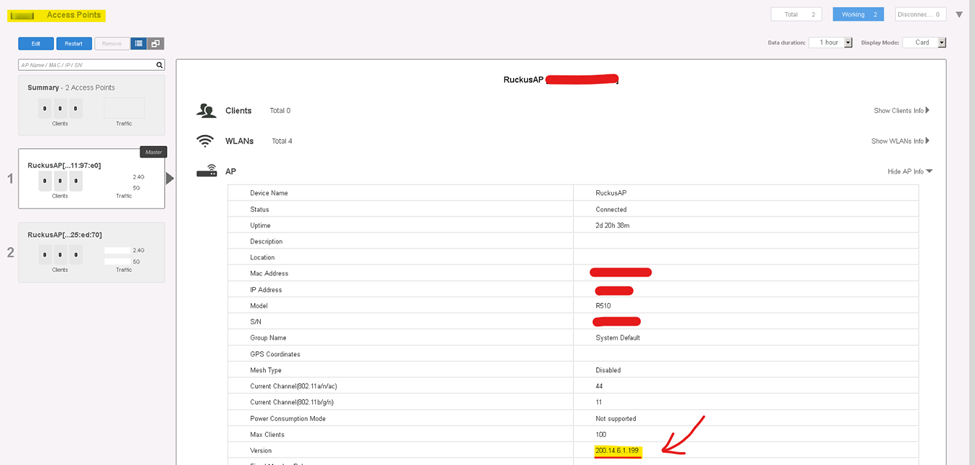
Task: Collapse the Hide AP Info section
Action: click(x=909, y=171)
